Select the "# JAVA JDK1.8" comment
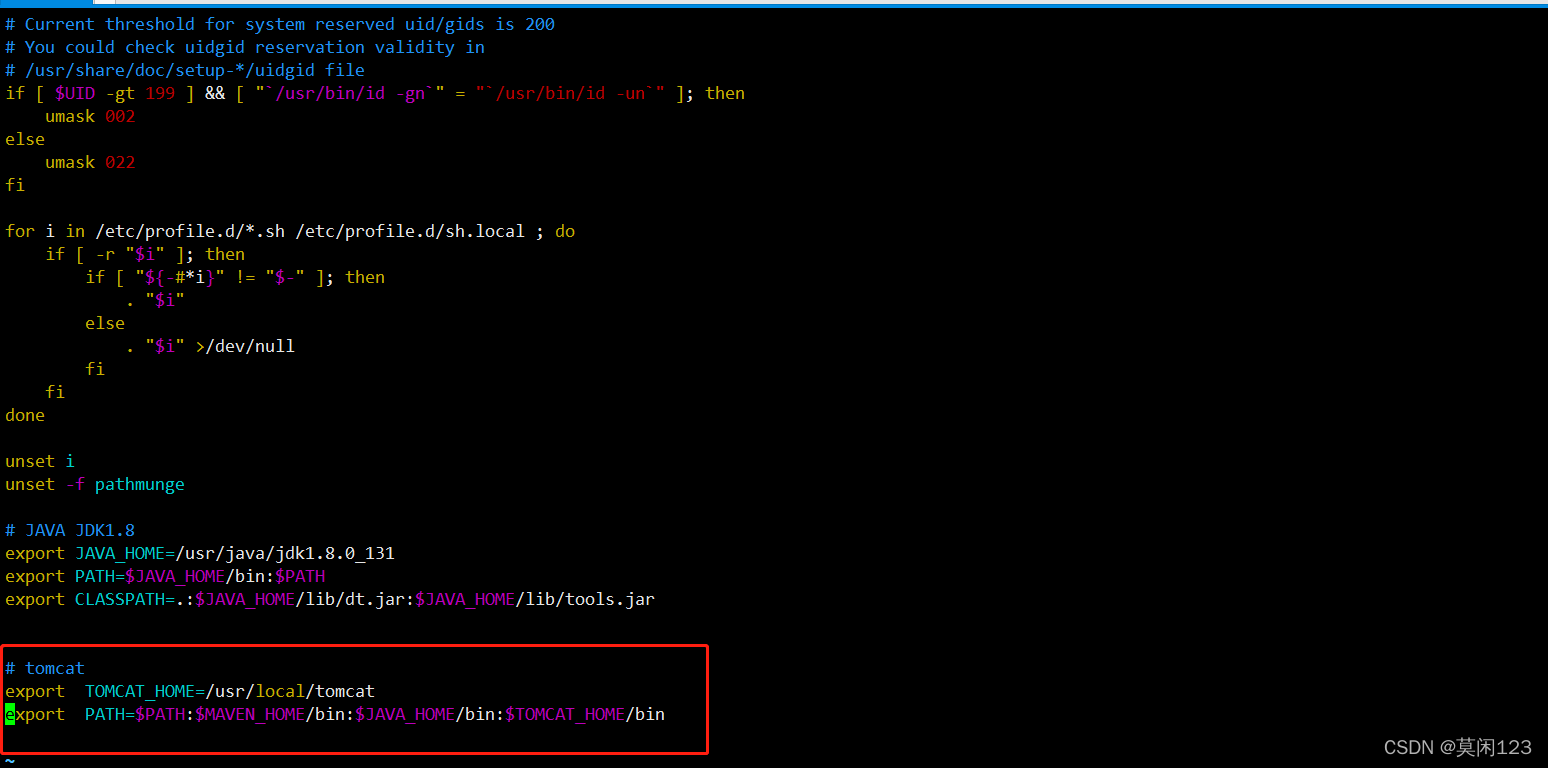The height and width of the screenshot is (768, 1548). pos(70,530)
